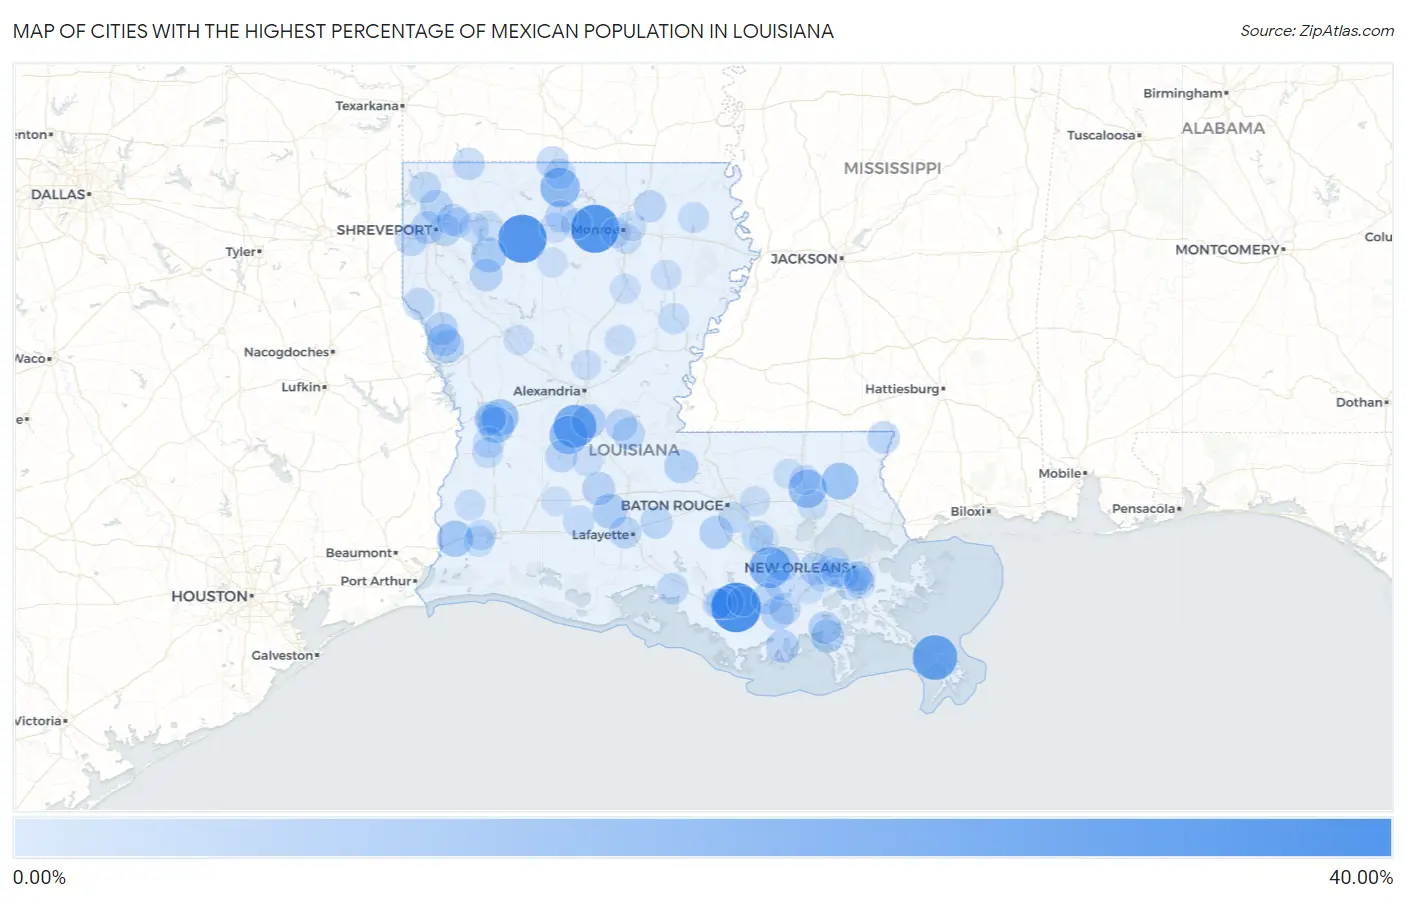The height and width of the screenshot is (899, 1406).
Task: Click the Tyler city label
Action: click(241, 252)
